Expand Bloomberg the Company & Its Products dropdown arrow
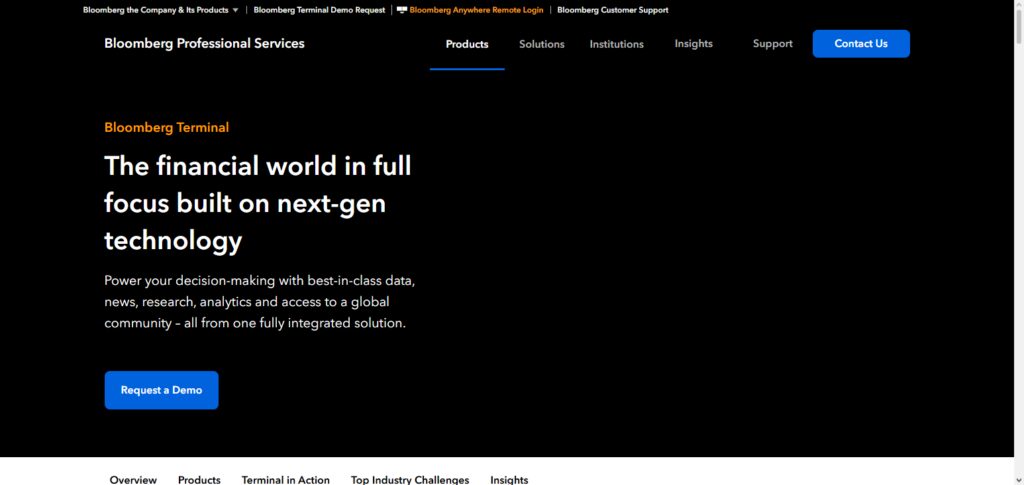The height and width of the screenshot is (485, 1024). [235, 10]
